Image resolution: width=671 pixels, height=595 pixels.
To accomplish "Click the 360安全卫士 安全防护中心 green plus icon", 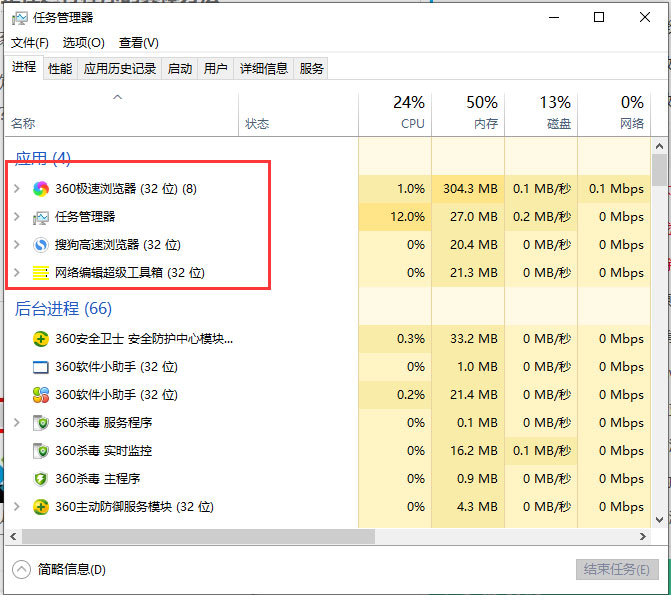I will pos(41,339).
